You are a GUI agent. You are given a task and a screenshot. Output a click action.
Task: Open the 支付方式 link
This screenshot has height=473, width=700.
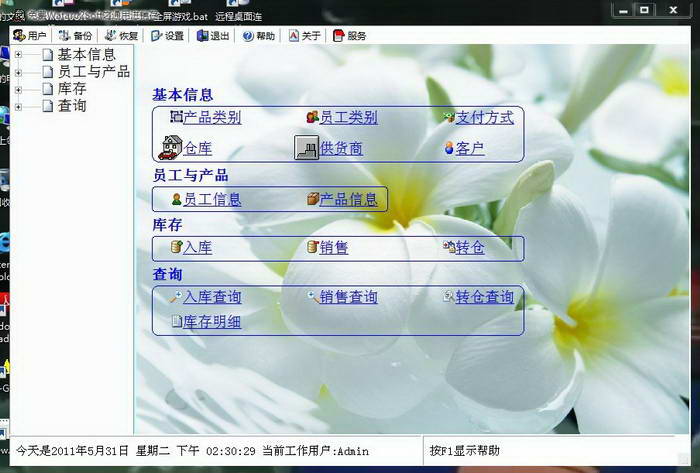(485, 118)
